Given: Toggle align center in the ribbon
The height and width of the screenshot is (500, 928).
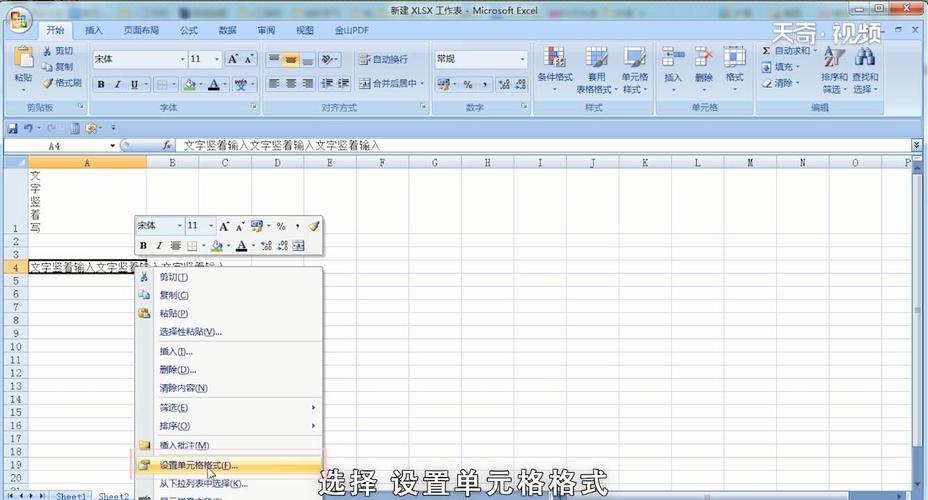Looking at the screenshot, I should pos(291,83).
